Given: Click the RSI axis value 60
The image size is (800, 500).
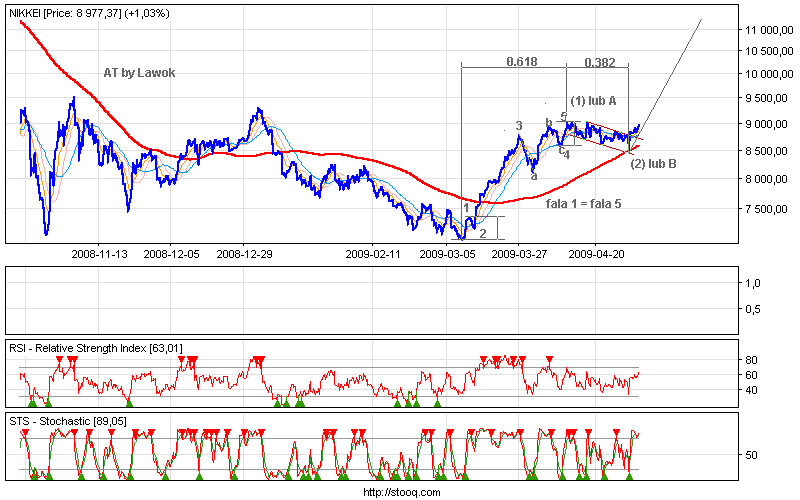Looking at the screenshot, I should 752,375.
